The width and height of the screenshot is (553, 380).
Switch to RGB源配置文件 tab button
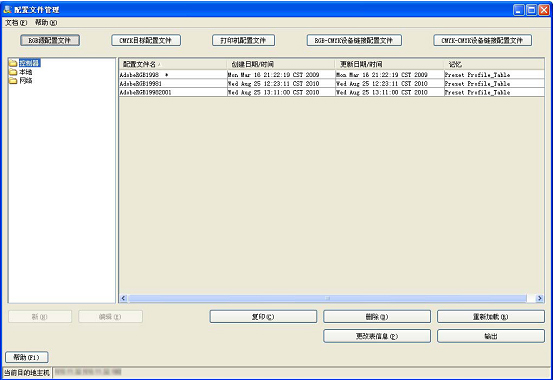tap(50, 40)
